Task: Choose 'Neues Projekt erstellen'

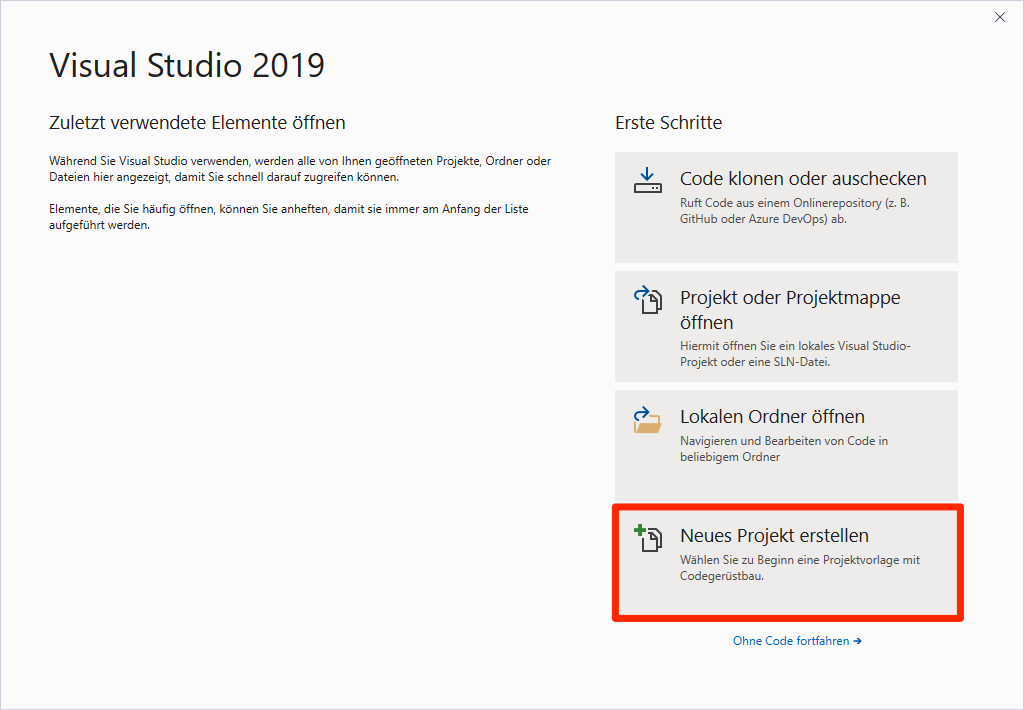Action: (x=788, y=562)
